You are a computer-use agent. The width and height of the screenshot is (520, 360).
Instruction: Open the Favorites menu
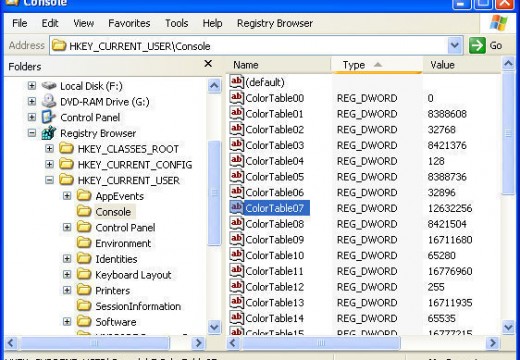pyautogui.click(x=129, y=23)
